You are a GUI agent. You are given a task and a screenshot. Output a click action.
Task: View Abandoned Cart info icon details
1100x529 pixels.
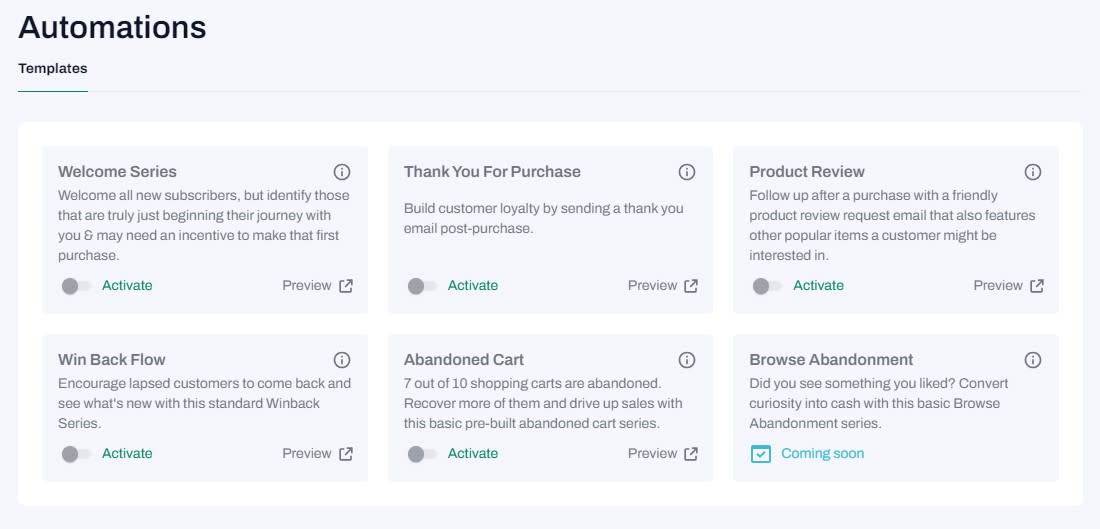pos(687,360)
